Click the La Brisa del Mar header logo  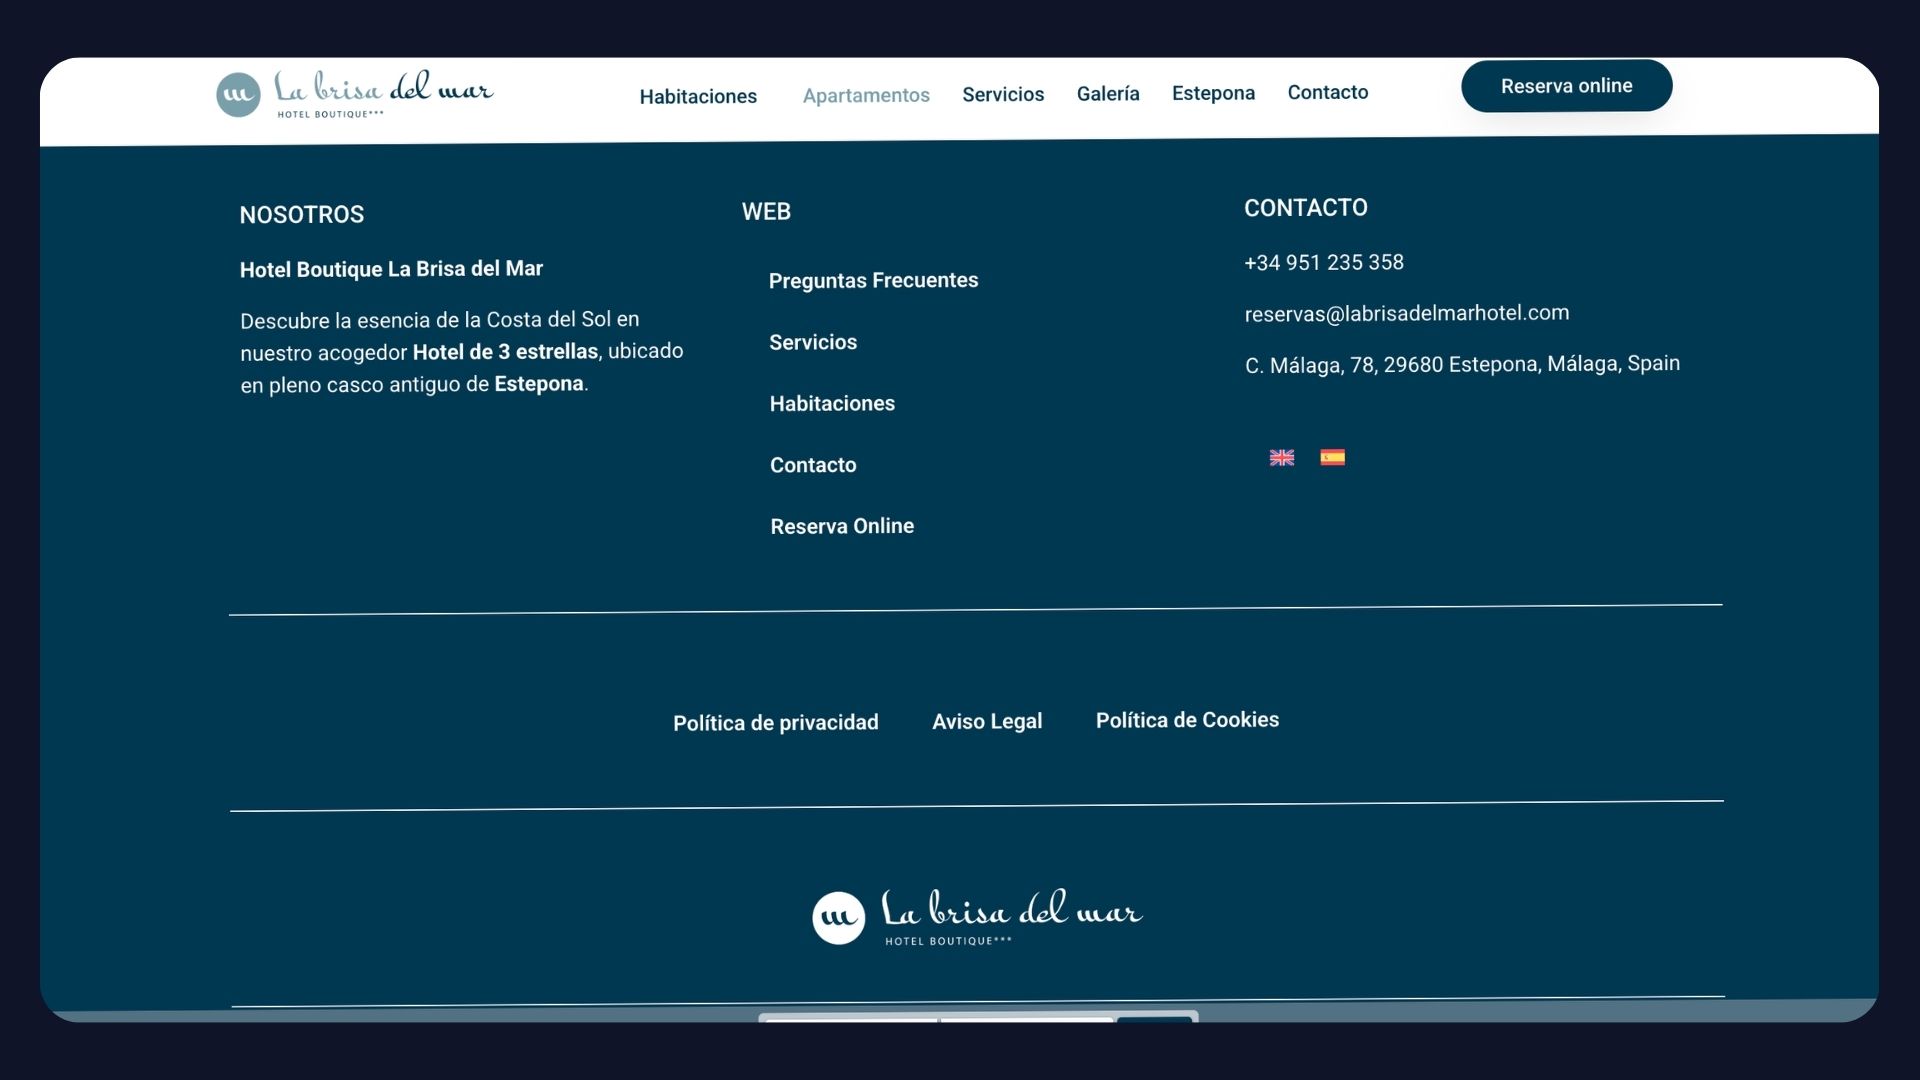(354, 95)
